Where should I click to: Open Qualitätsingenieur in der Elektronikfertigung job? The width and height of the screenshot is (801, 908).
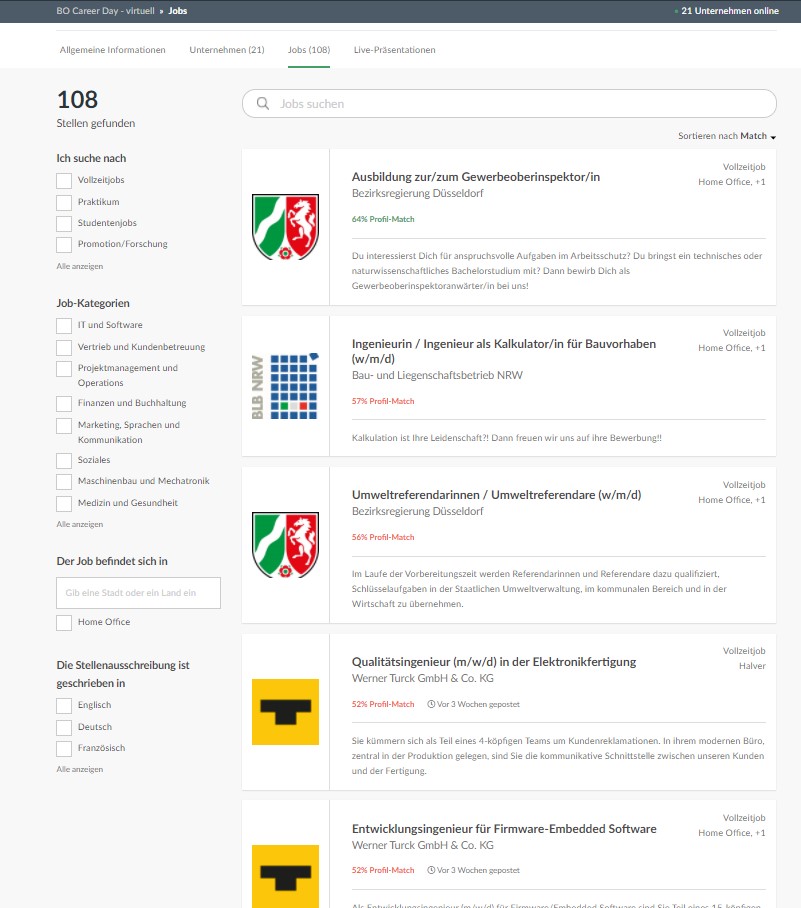tap(493, 661)
